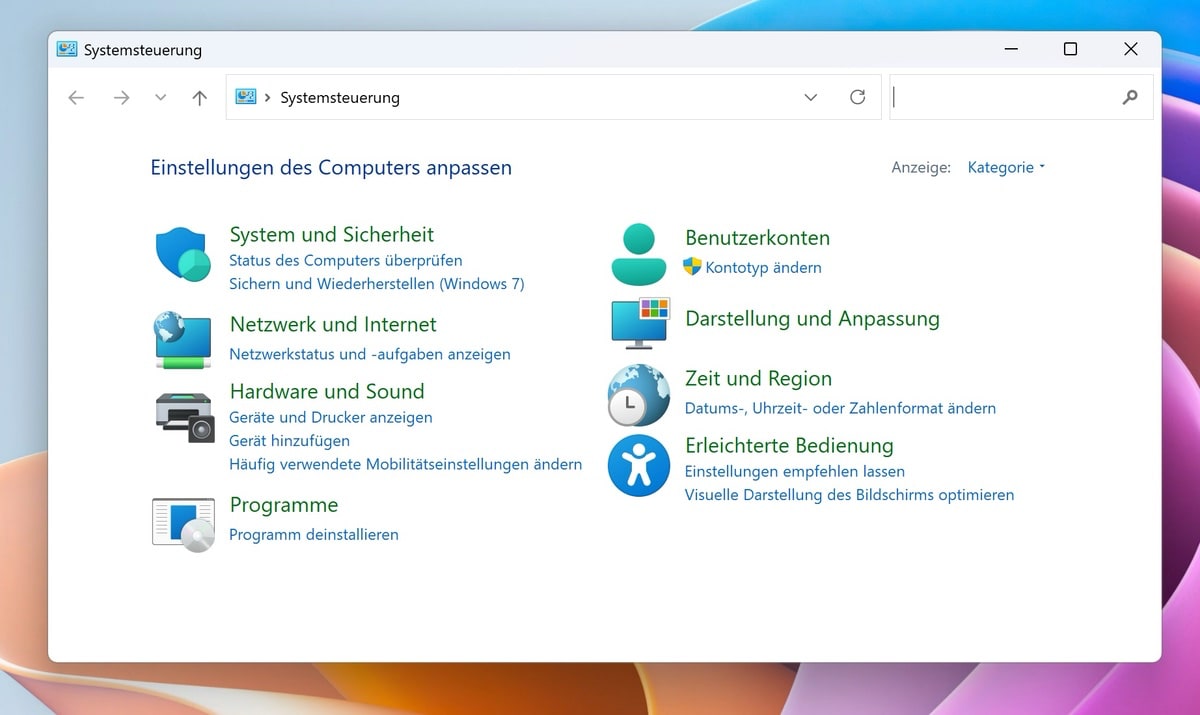Screen dimensions: 1200x715
Task: Open Darstellung und Anpassung via the monitor icon
Action: pos(638,322)
